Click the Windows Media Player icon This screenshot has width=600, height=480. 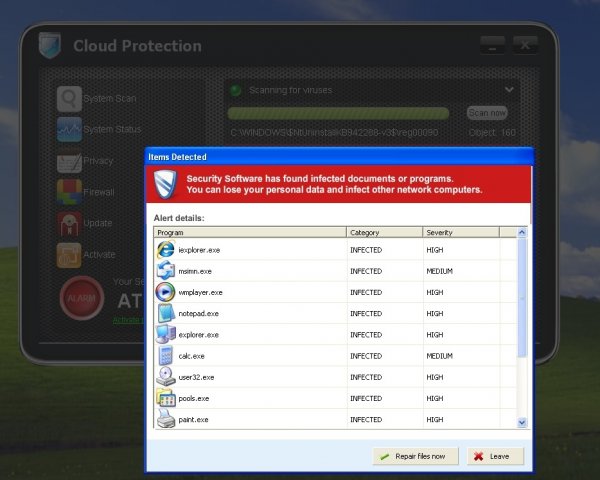tap(166, 292)
